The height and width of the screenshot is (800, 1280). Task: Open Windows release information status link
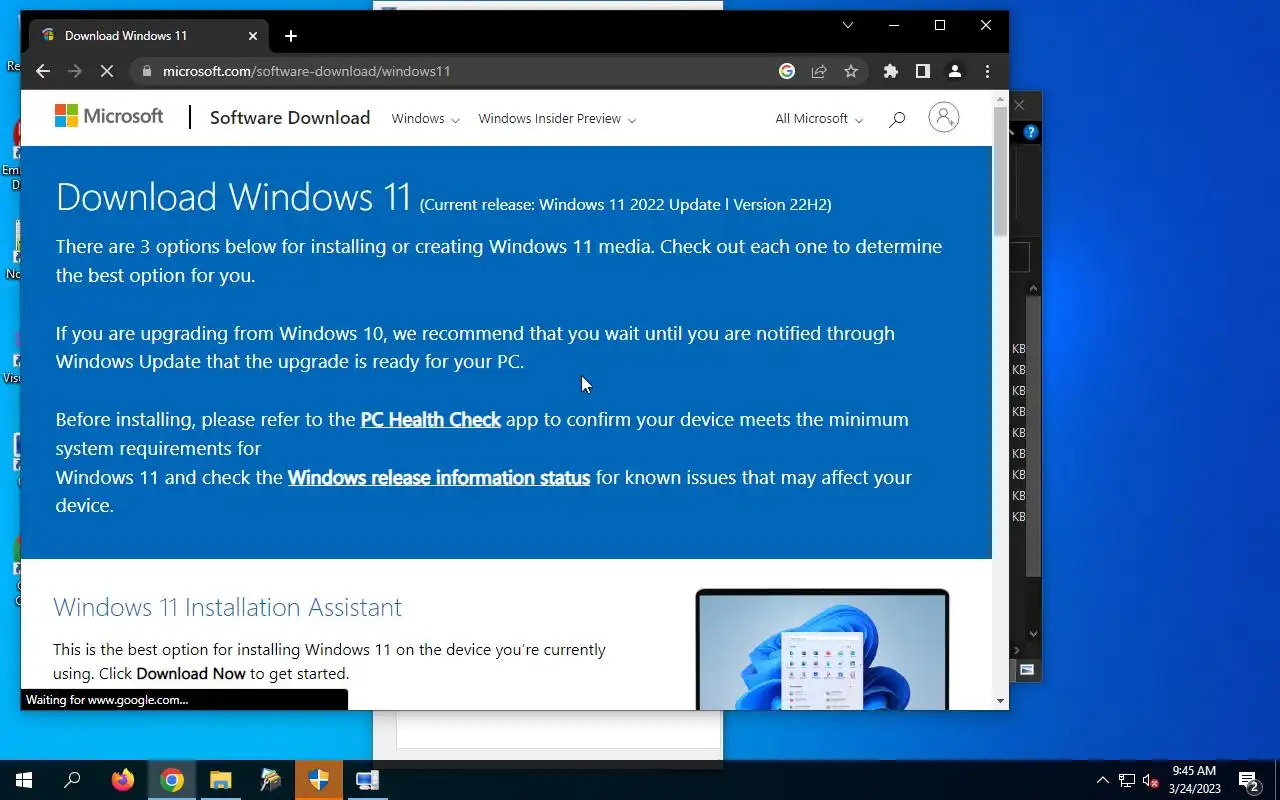pos(439,477)
